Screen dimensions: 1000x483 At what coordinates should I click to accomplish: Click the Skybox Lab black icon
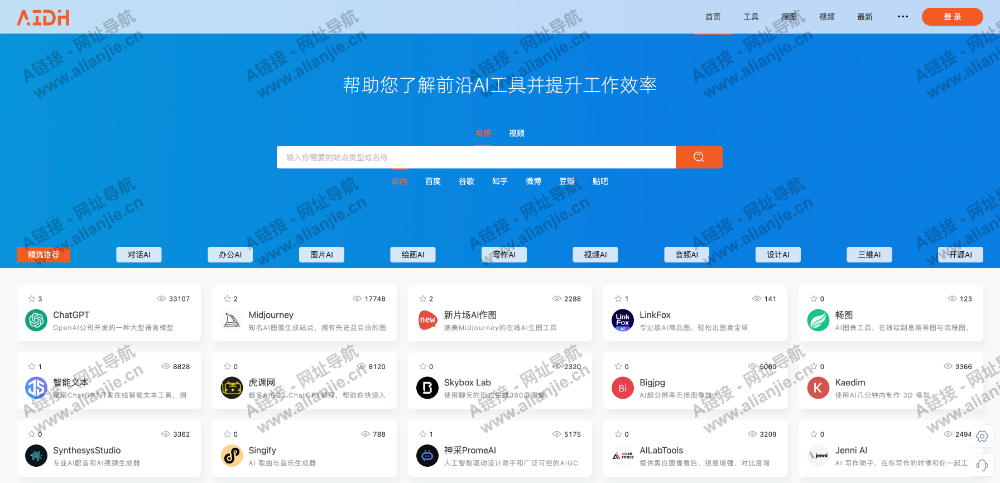(427, 388)
